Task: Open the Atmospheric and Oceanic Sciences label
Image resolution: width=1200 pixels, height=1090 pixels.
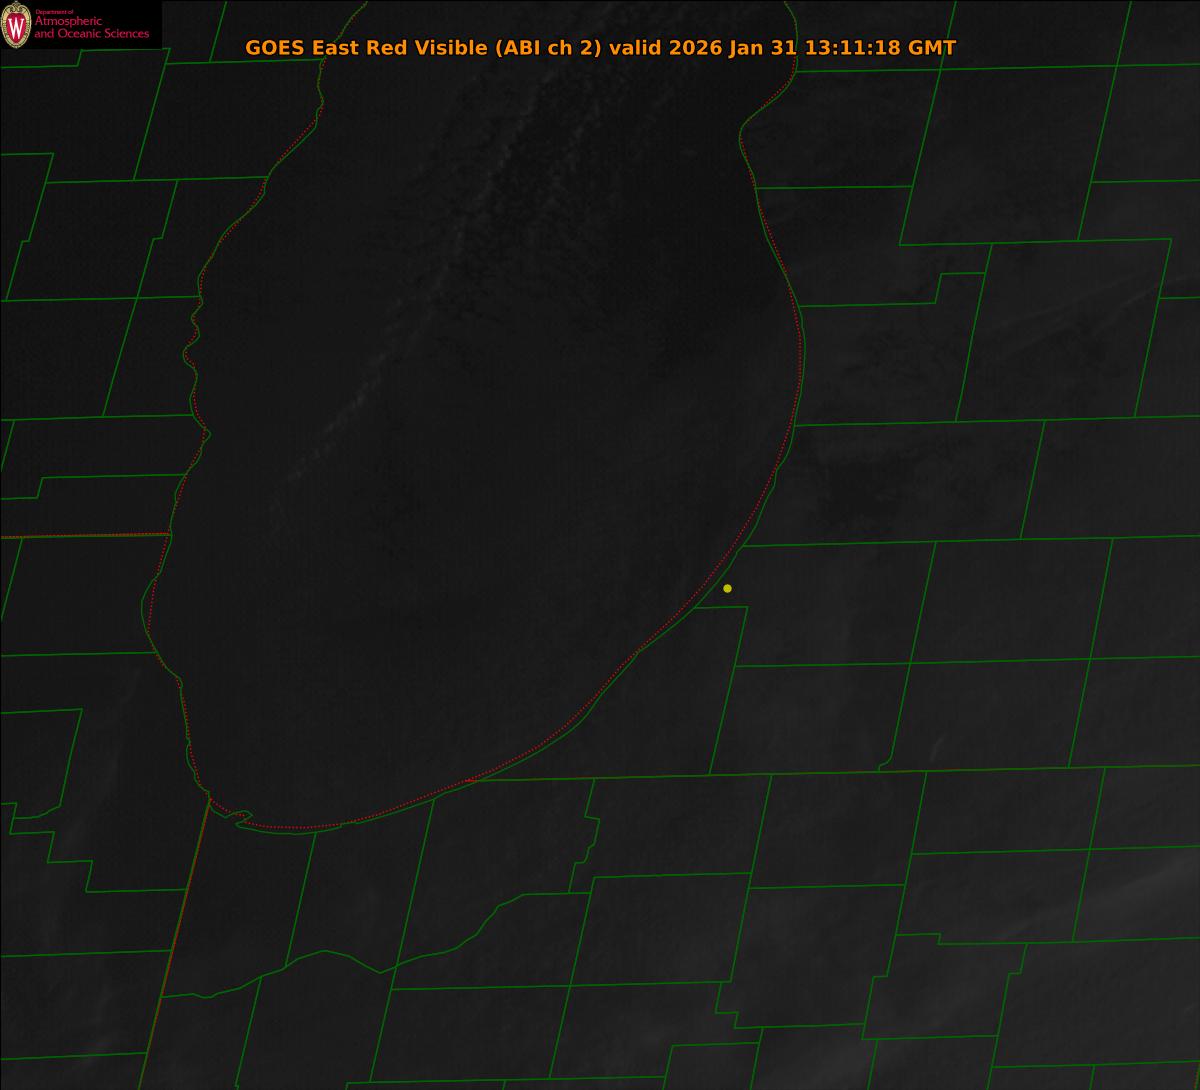Action: [x=91, y=28]
